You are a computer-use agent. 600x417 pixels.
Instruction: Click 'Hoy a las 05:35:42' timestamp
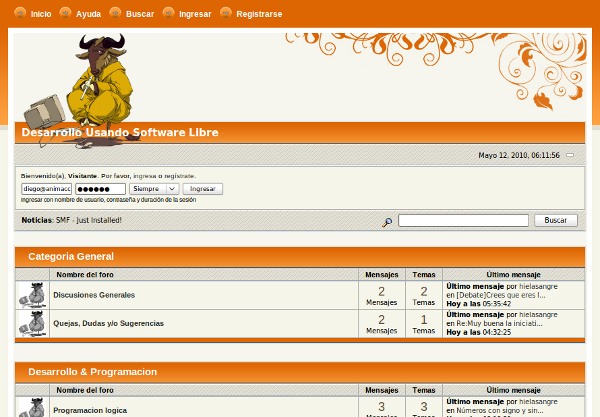pyautogui.click(x=478, y=304)
